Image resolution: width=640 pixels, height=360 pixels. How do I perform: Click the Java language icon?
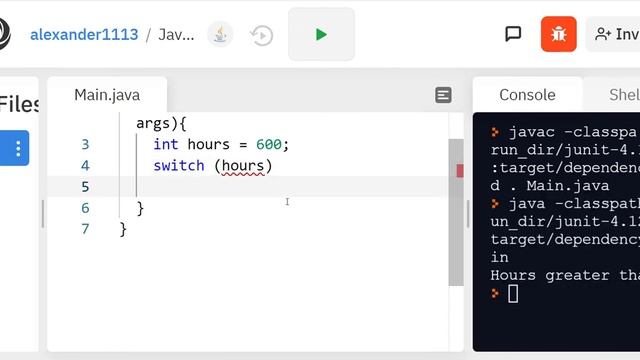[220, 34]
